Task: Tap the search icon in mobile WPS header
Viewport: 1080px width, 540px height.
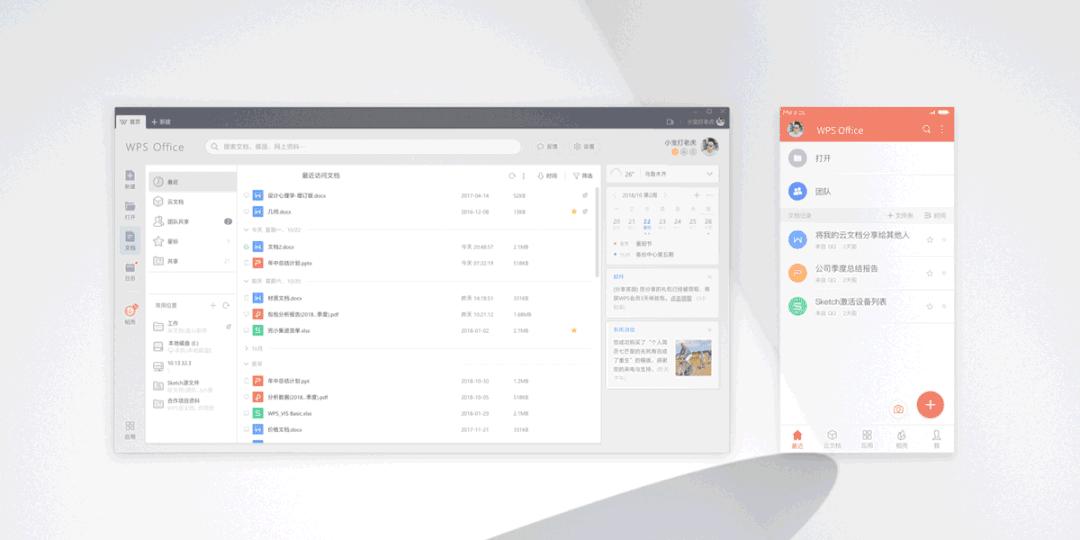Action: tap(926, 129)
